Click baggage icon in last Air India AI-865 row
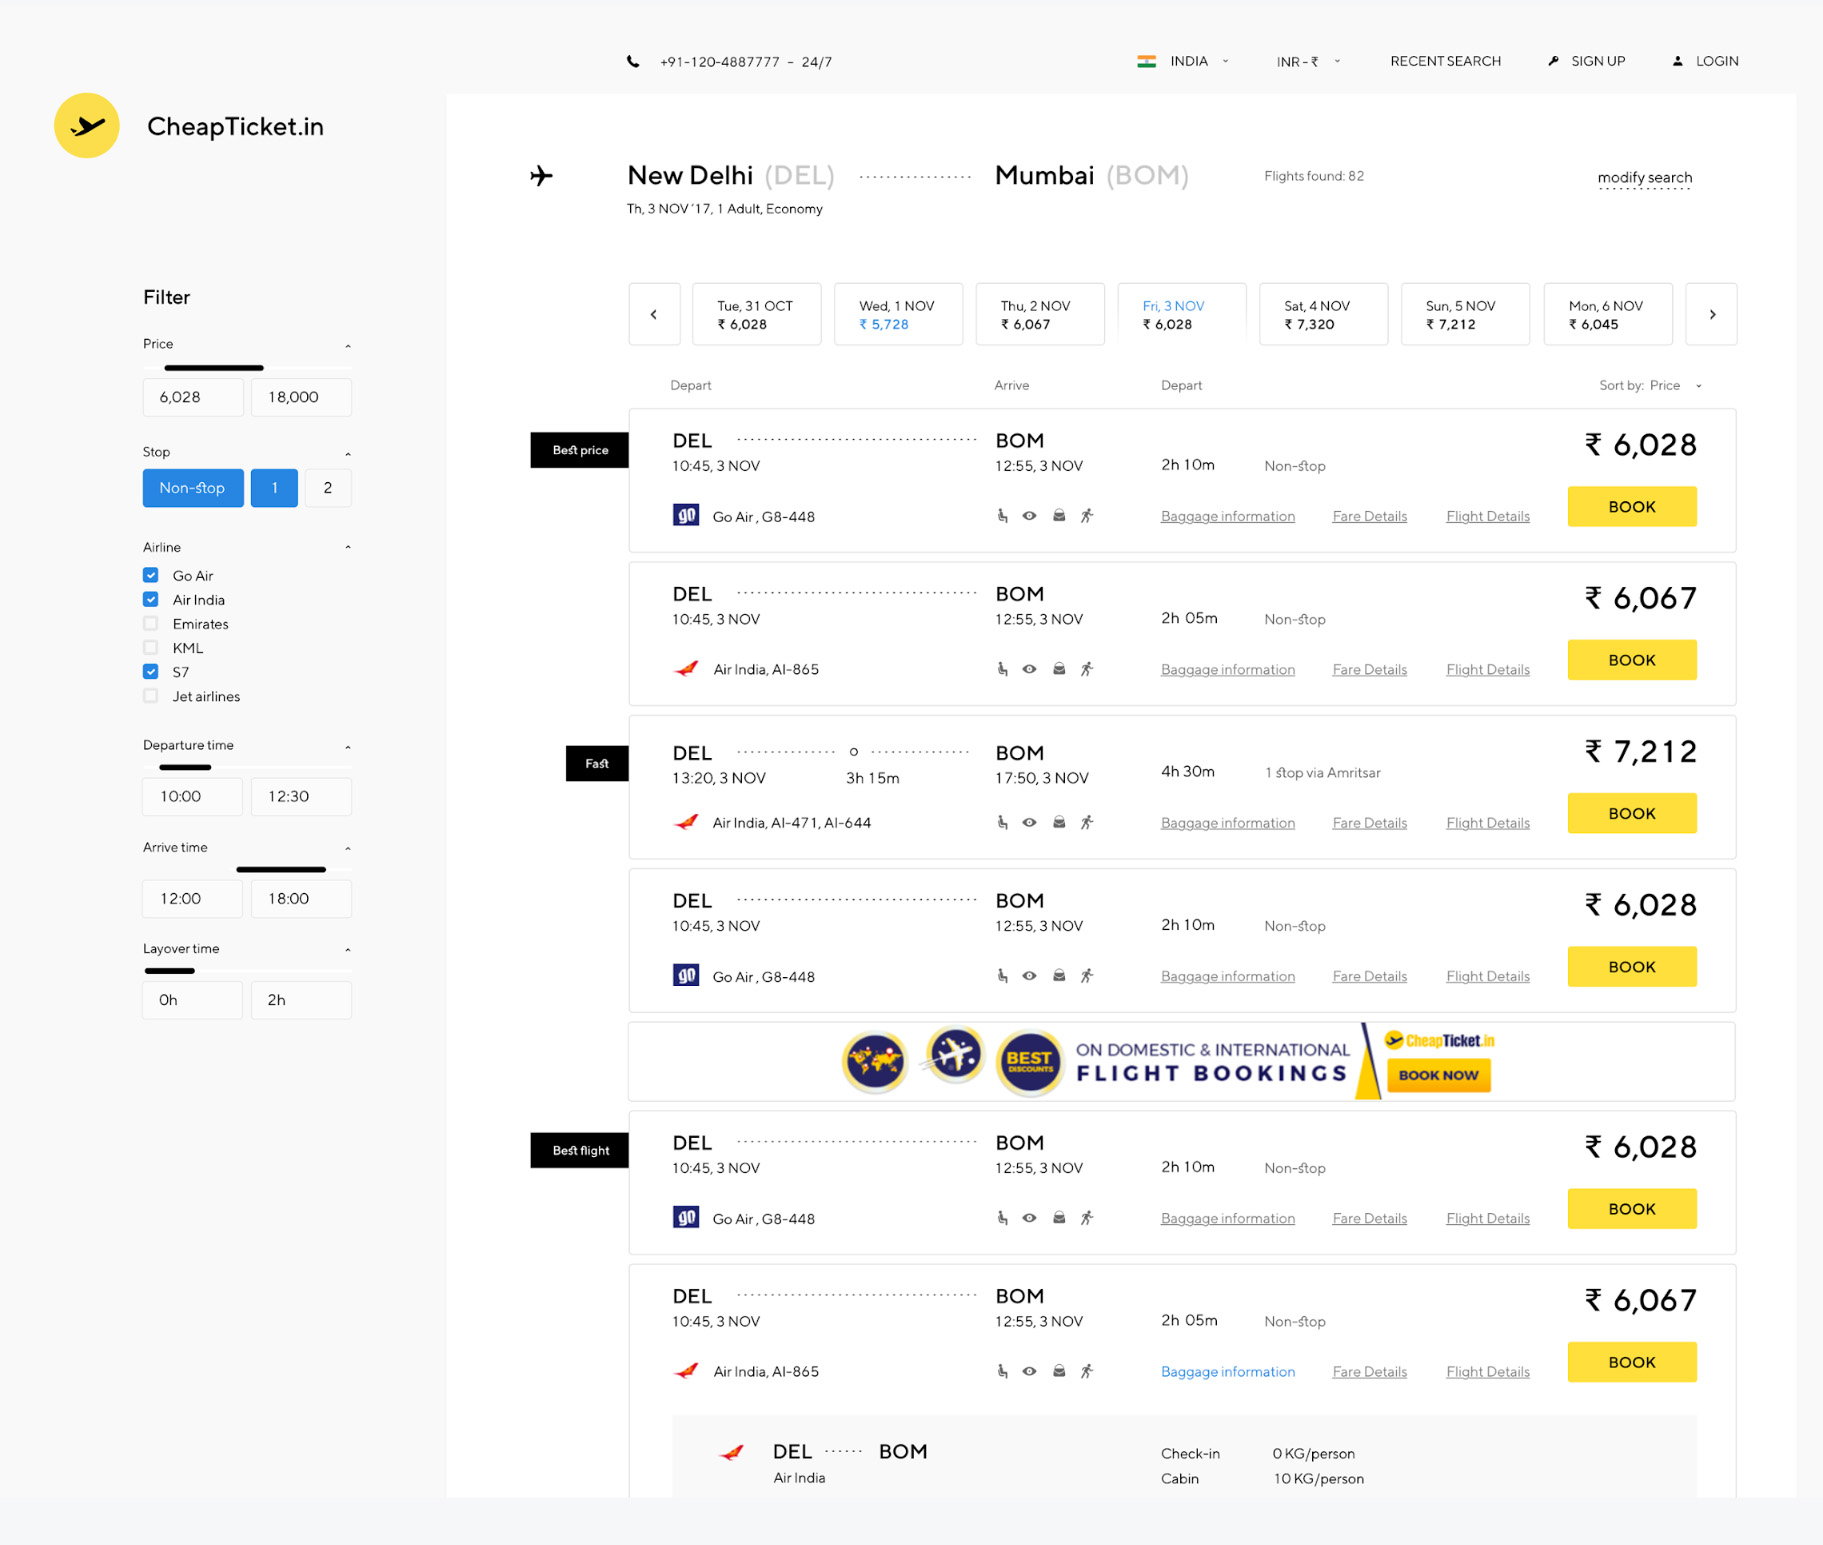1823x1545 pixels. click(x=1059, y=1371)
